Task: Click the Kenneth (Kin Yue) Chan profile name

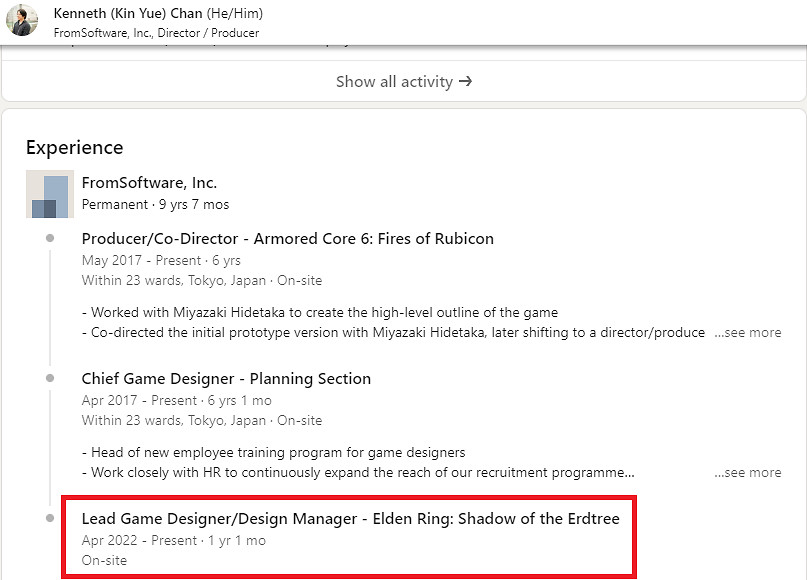Action: coord(129,14)
